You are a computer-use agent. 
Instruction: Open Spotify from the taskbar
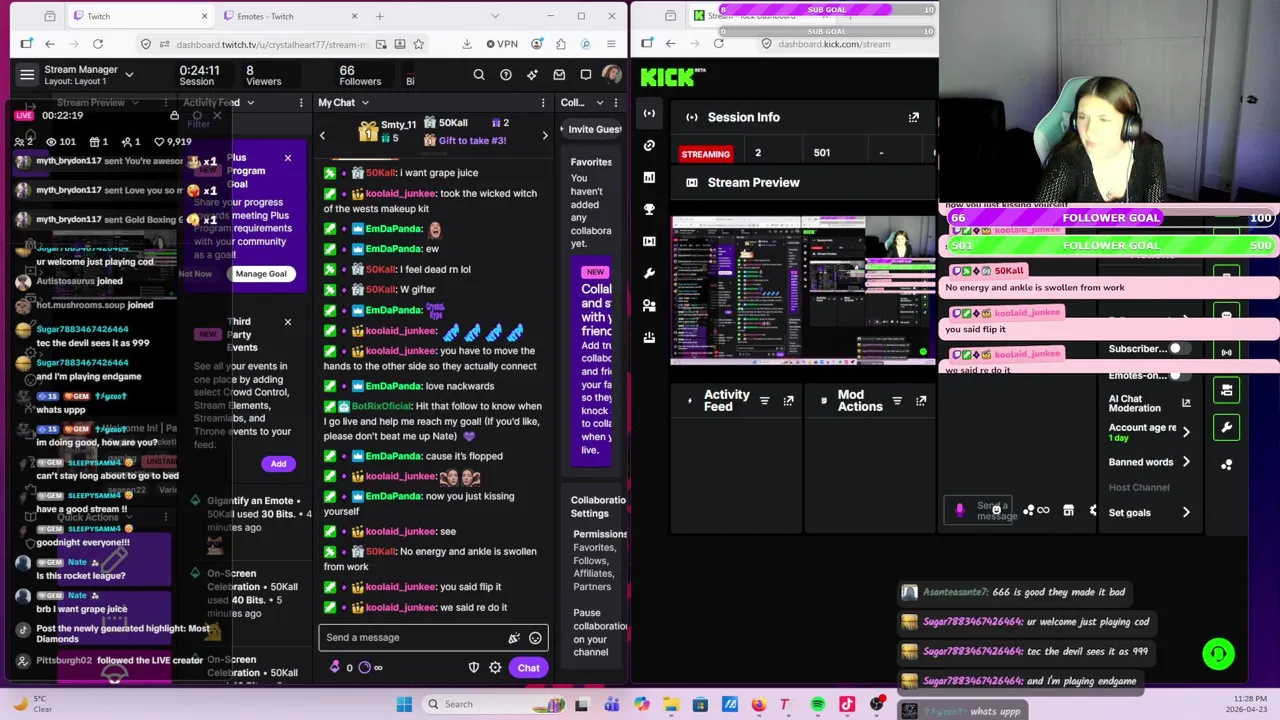(818, 704)
